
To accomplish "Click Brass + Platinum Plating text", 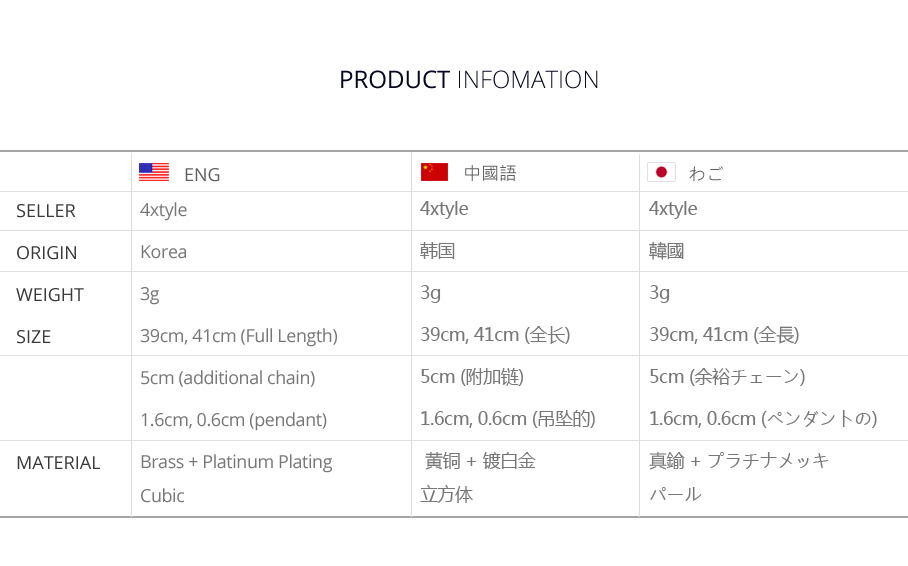I will (x=236, y=462).
